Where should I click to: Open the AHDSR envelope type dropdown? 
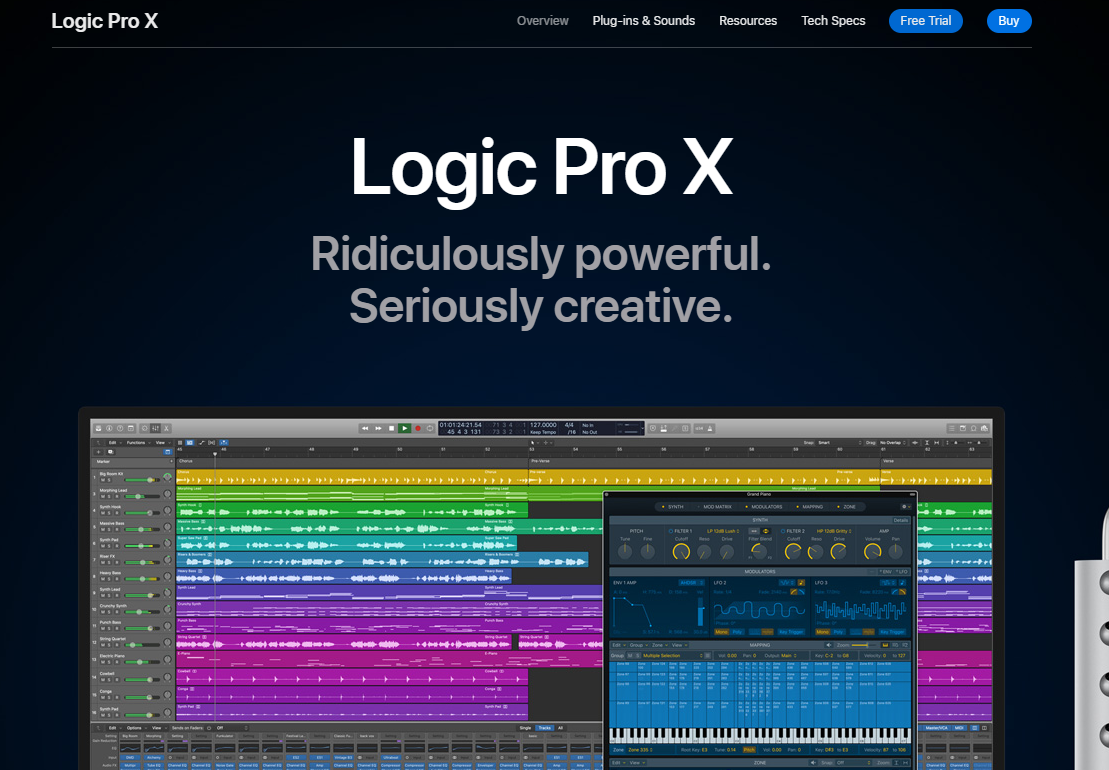(691, 583)
